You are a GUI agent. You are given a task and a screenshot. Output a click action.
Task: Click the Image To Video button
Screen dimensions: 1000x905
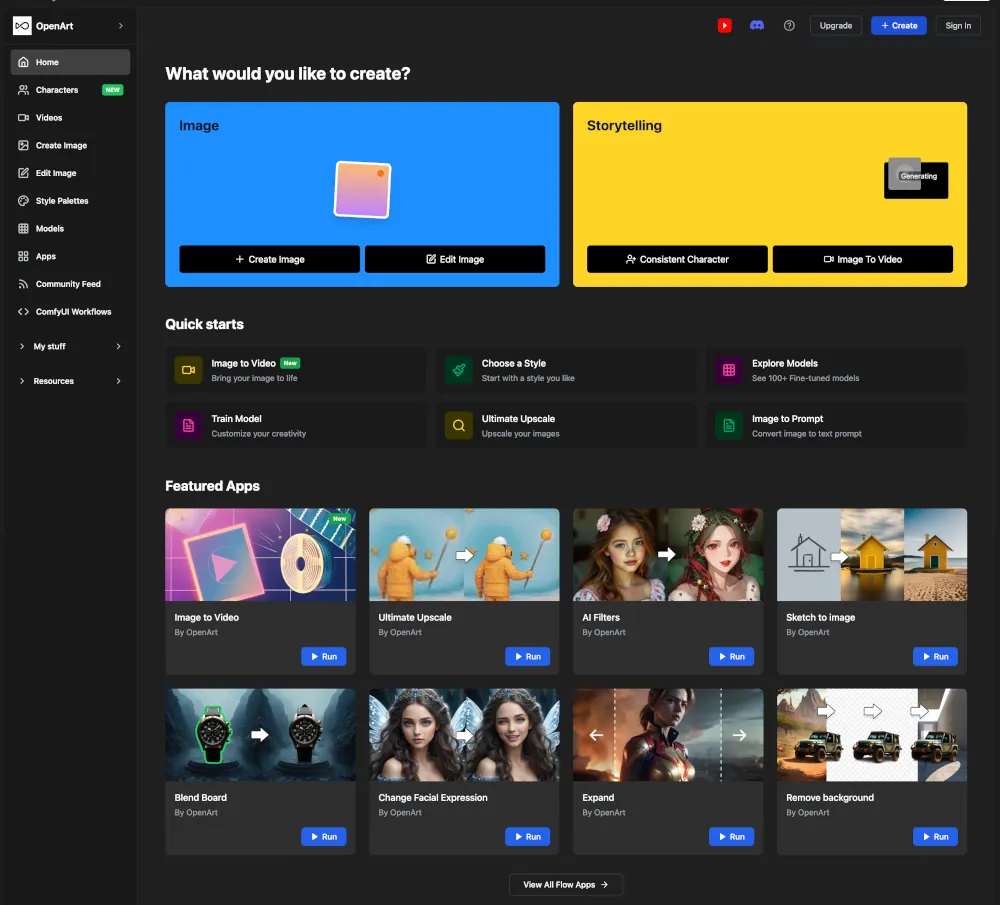point(863,259)
